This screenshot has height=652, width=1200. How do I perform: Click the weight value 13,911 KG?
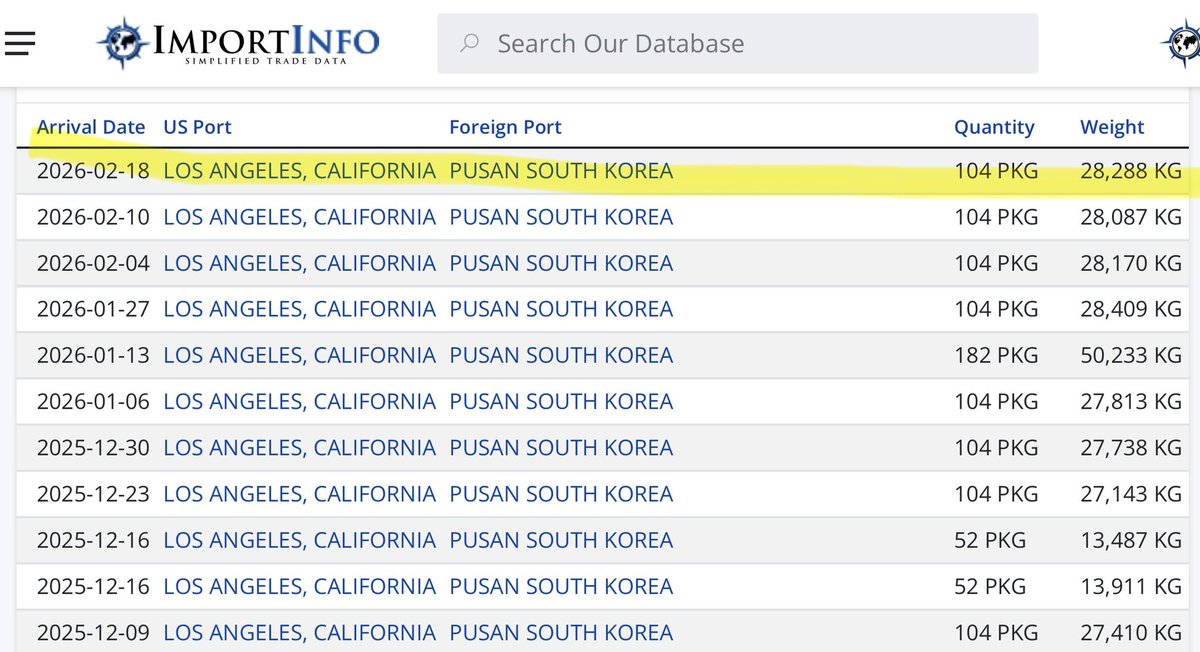[1131, 586]
